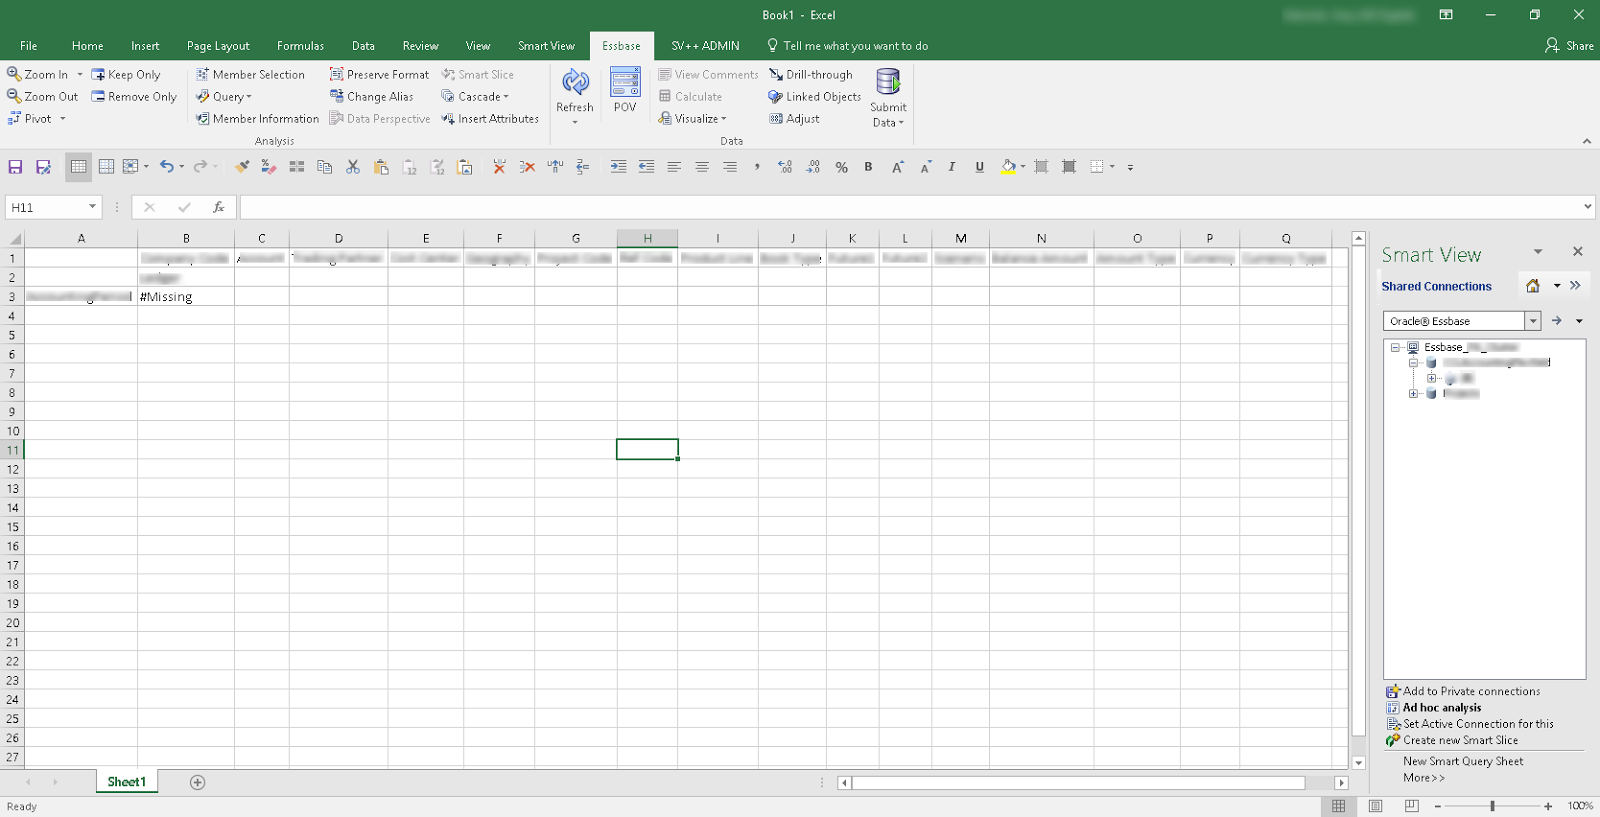Click the Cut scissors icon in toolbar

point(353,167)
